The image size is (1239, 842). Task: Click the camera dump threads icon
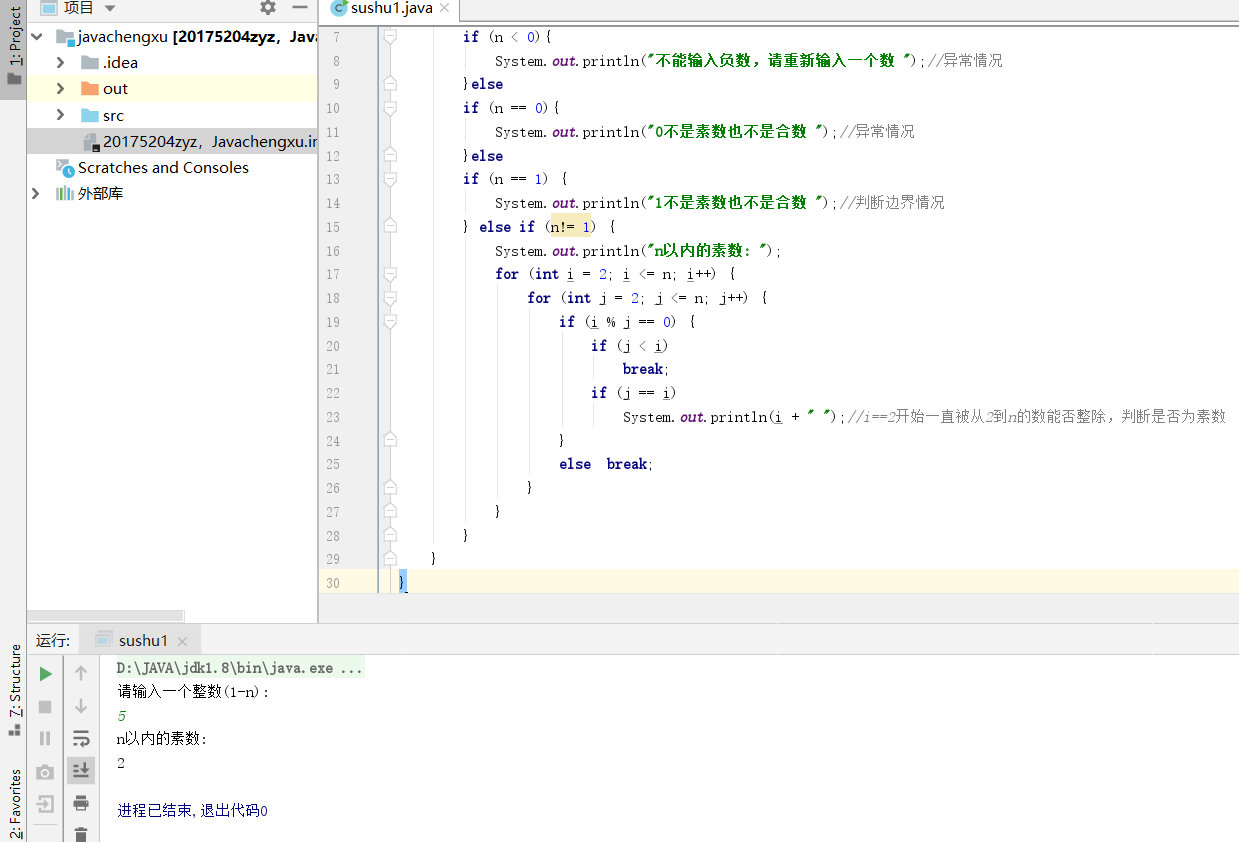click(45, 772)
